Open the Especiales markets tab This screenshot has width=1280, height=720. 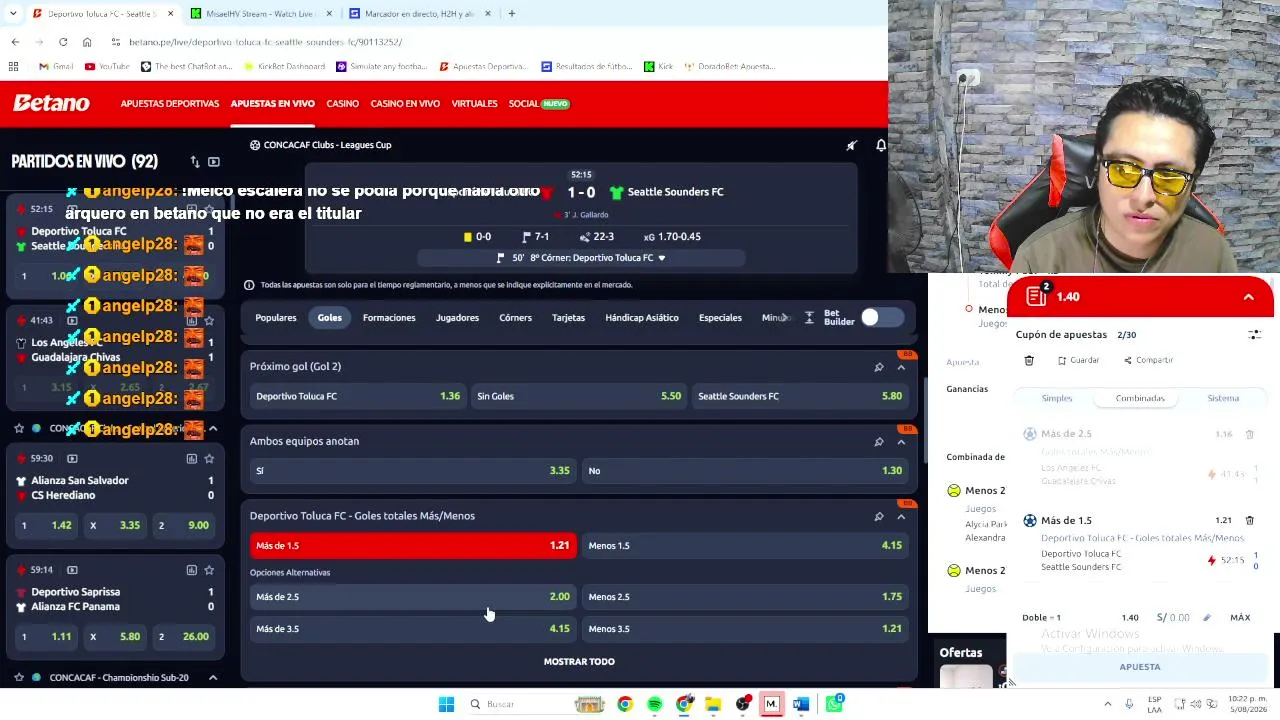tap(720, 318)
